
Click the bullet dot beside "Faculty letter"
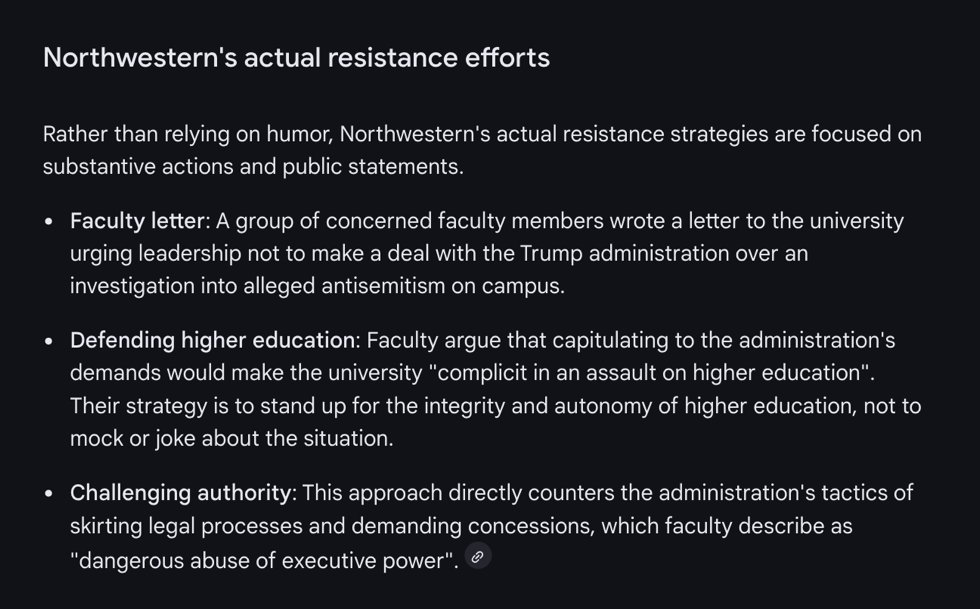click(48, 221)
